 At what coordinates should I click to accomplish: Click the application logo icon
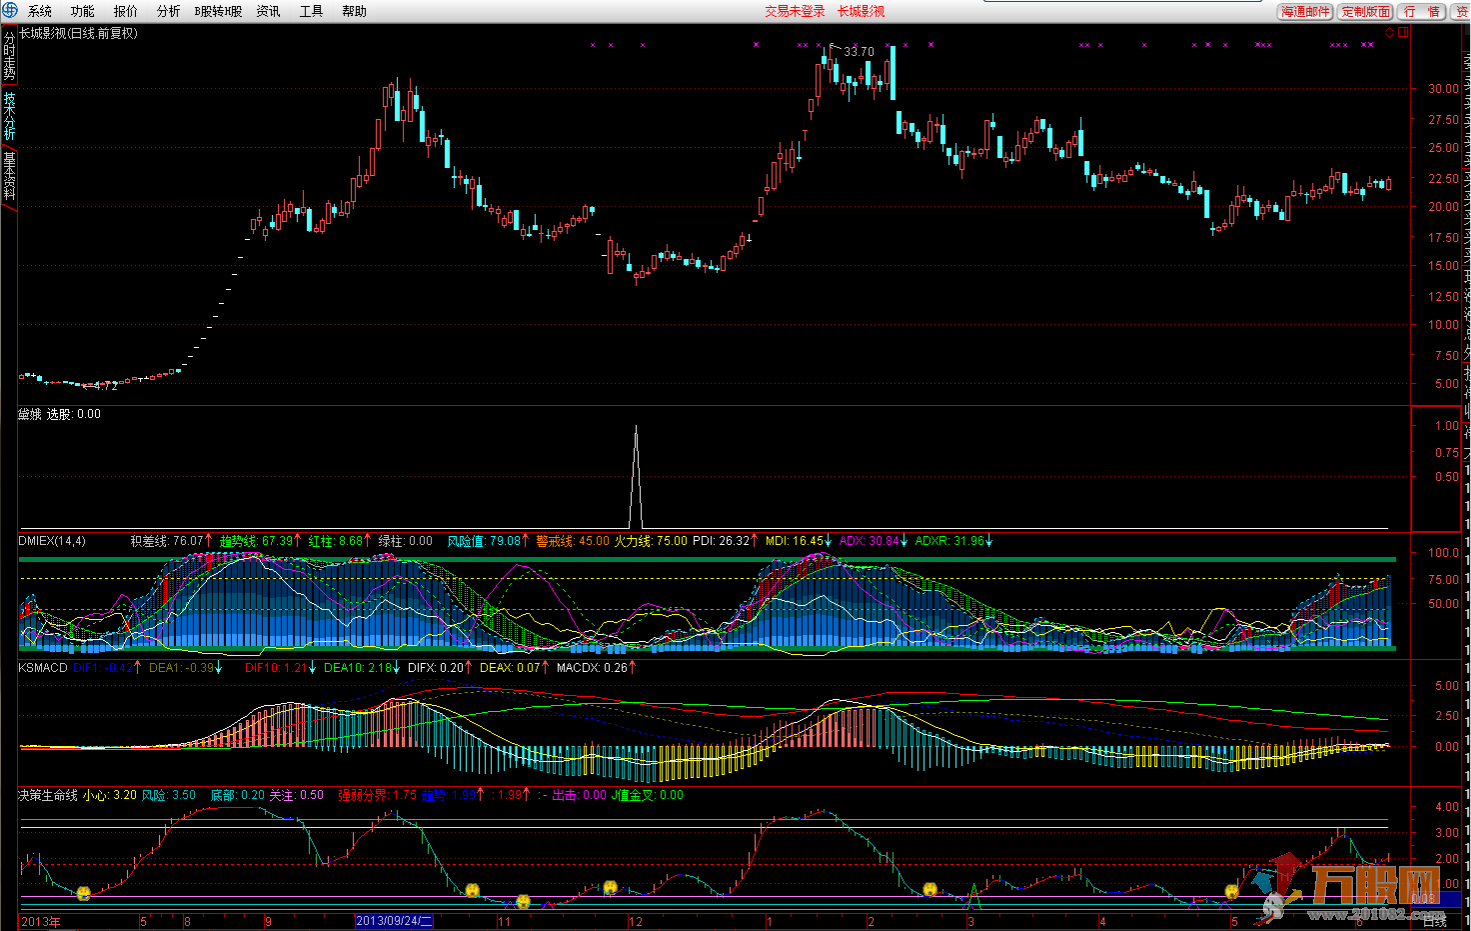click(x=9, y=10)
